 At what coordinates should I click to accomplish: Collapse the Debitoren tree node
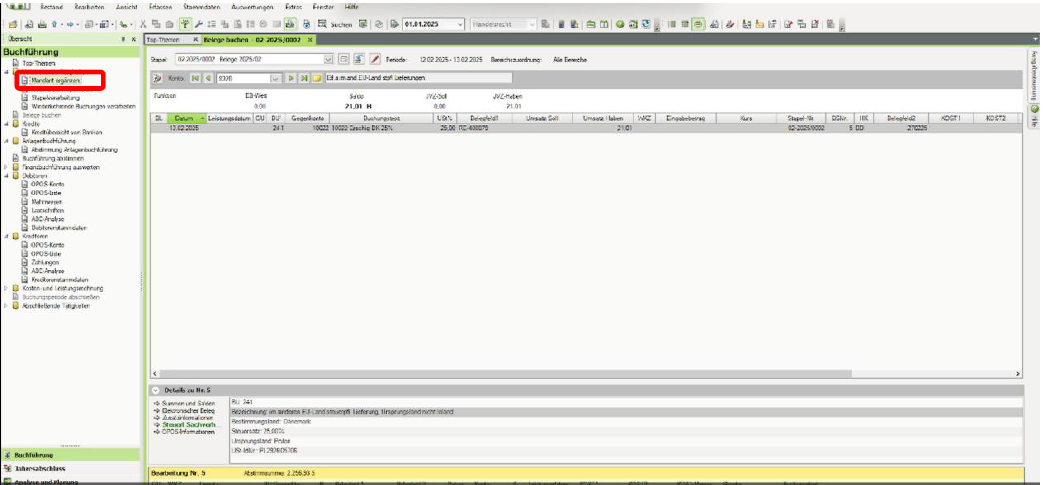(x=6, y=178)
